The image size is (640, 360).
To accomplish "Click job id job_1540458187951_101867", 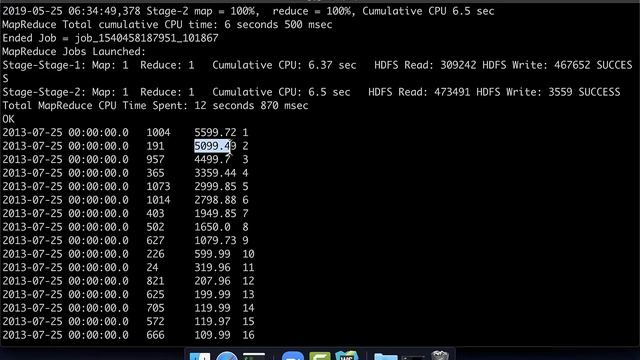I will pos(147,38).
